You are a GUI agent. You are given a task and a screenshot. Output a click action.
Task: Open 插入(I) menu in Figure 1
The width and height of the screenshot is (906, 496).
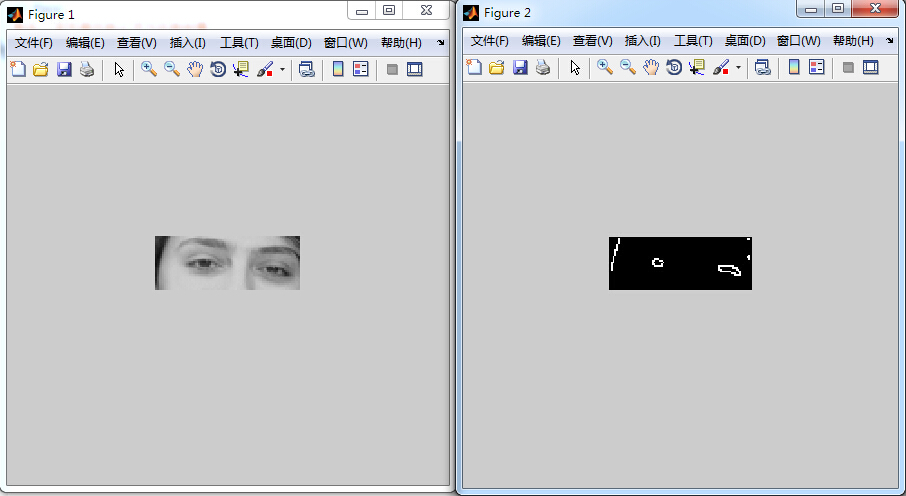click(187, 43)
